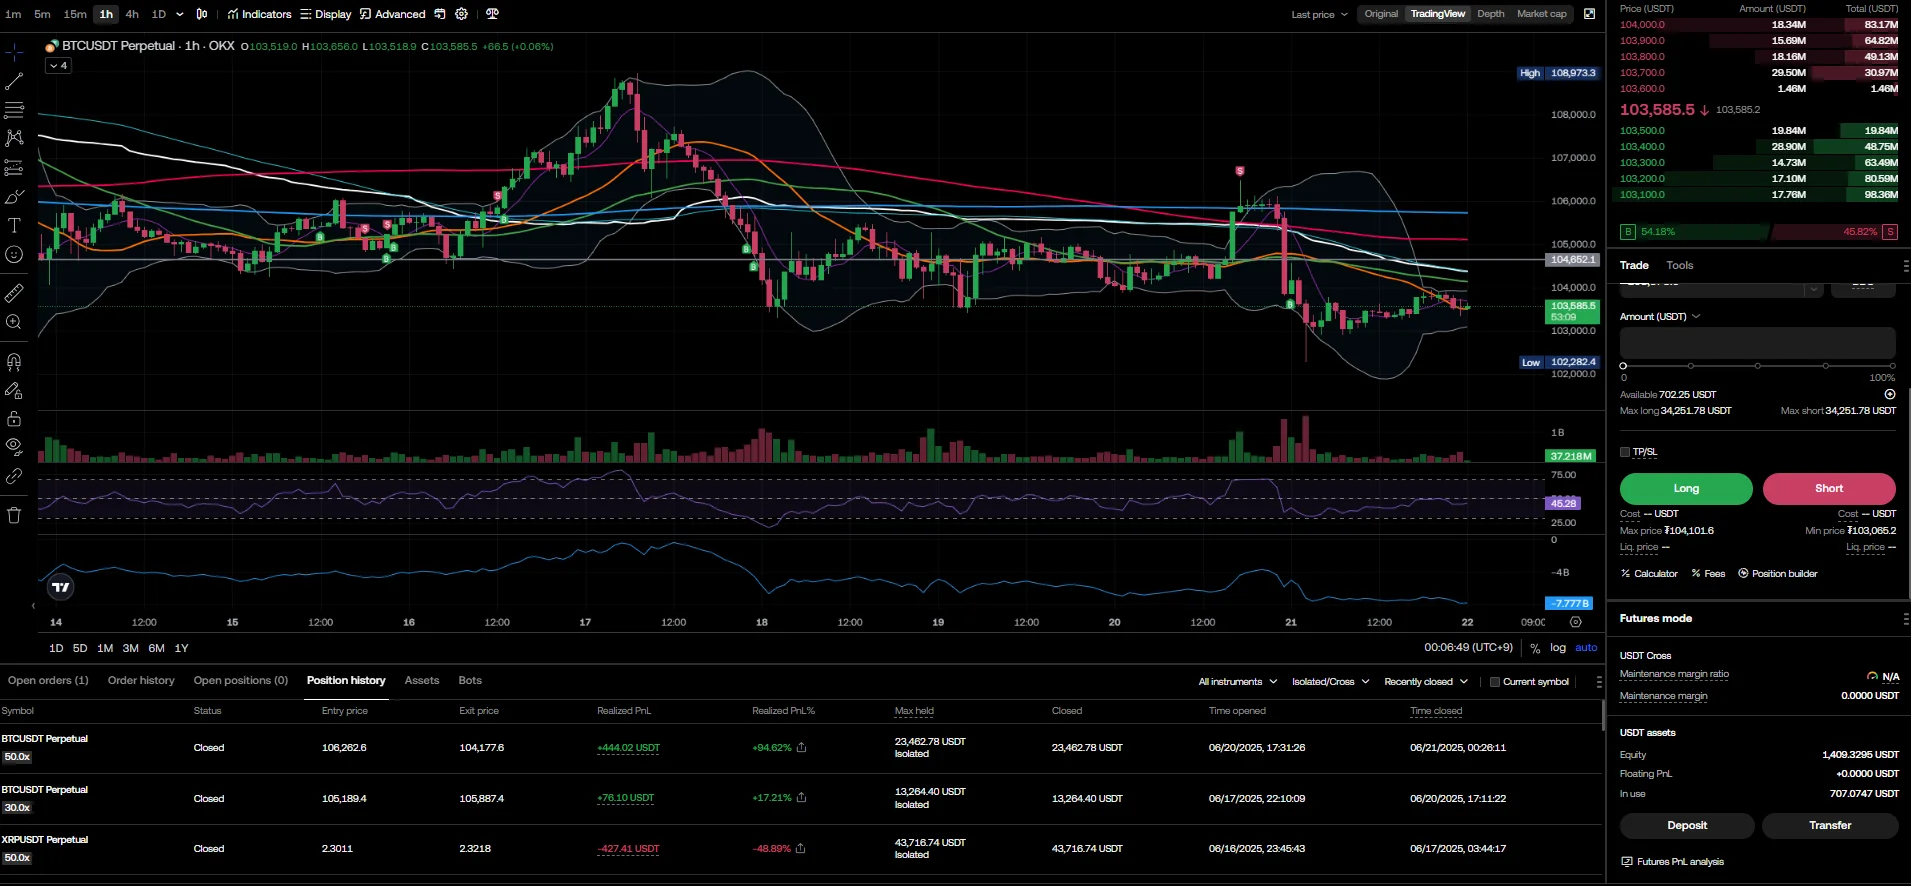Screen dimensions: 1911x886
Task: Open the TradingView logo link
Action: click(61, 587)
